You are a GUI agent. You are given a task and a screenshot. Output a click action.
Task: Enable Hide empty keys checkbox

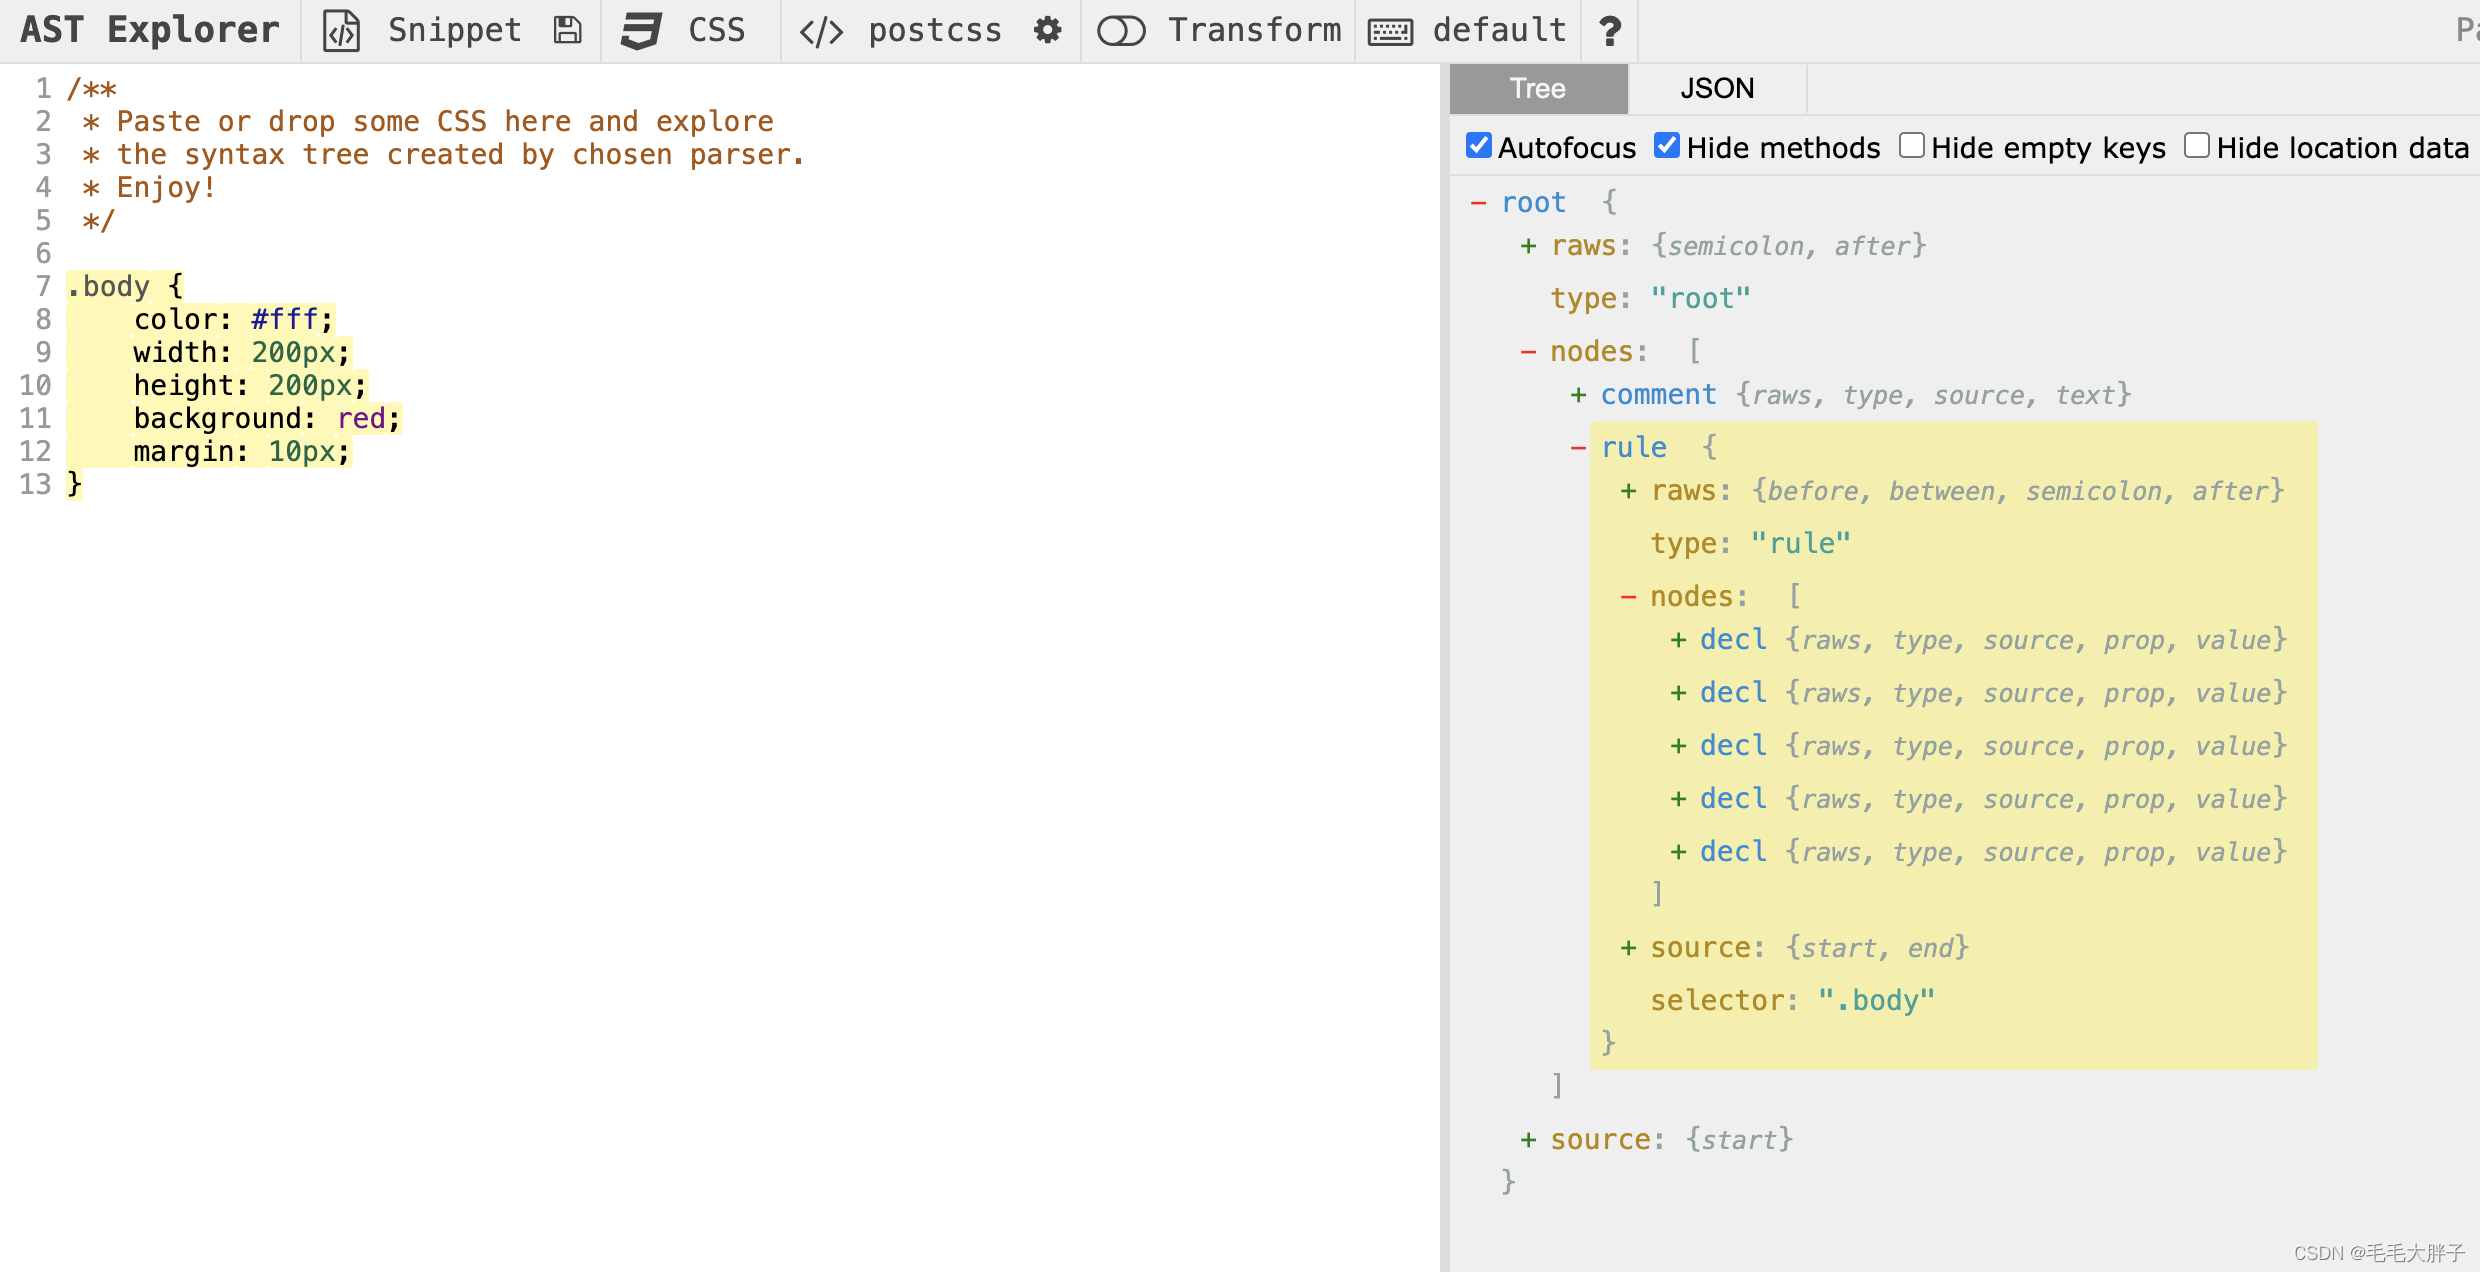[x=1911, y=146]
